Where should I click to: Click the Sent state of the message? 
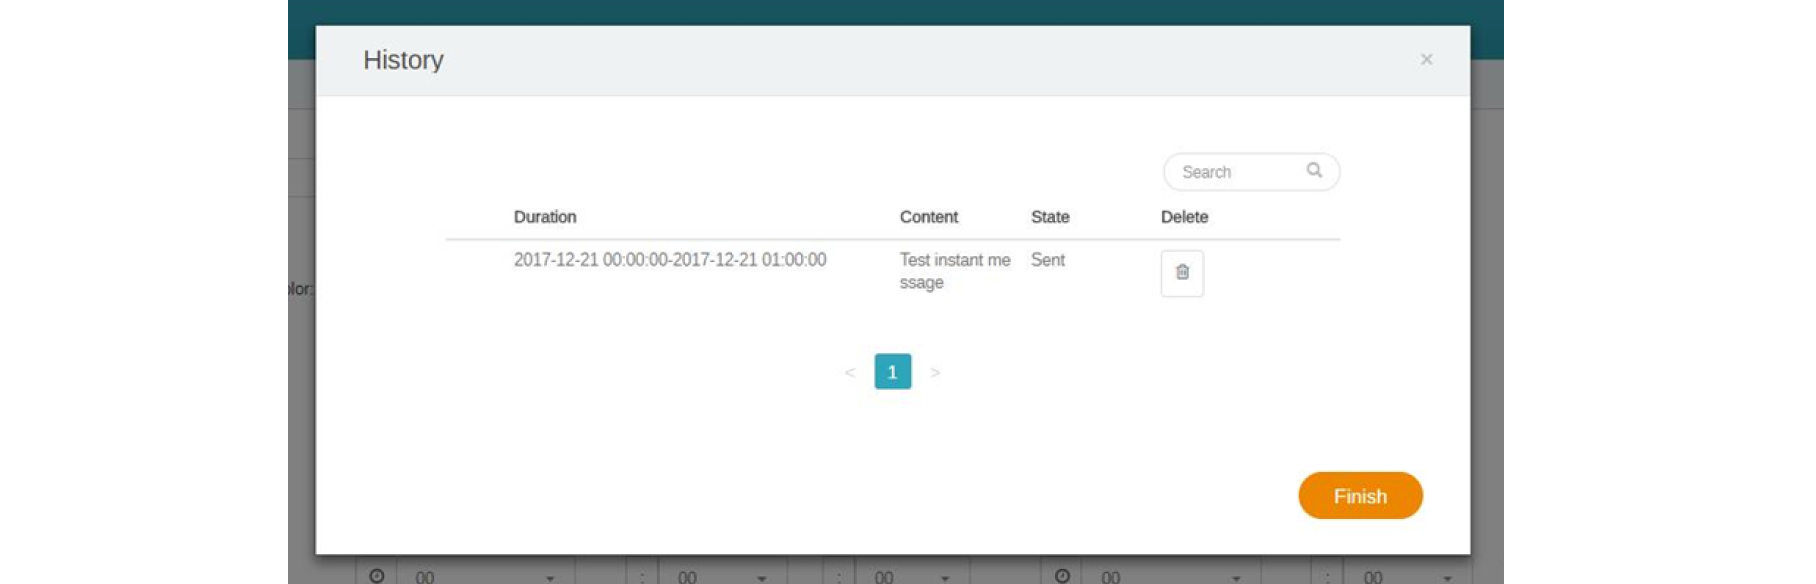1047,260
